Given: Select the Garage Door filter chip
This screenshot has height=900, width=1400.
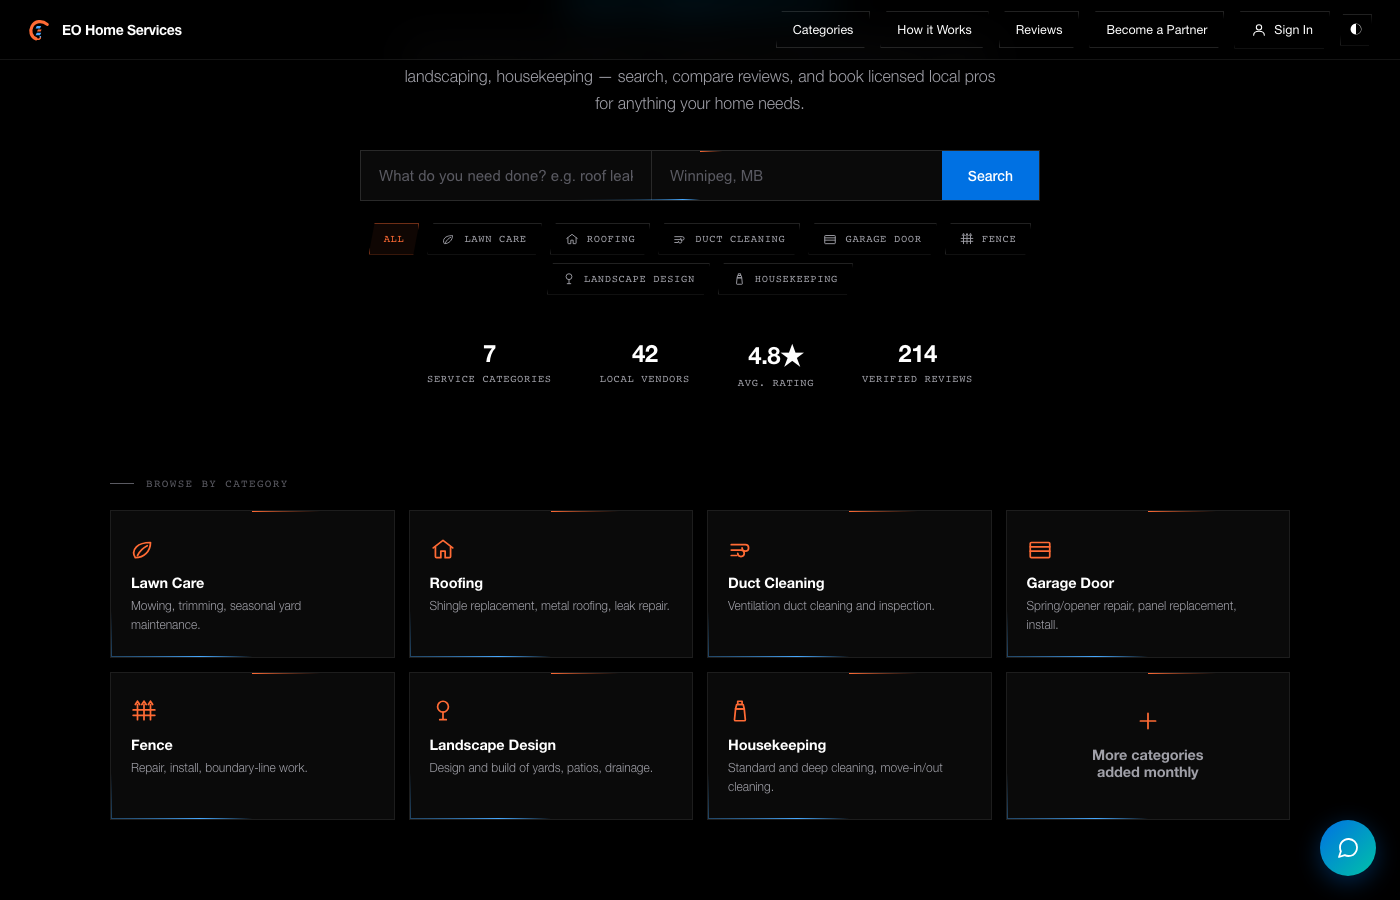Looking at the screenshot, I should 872,239.
